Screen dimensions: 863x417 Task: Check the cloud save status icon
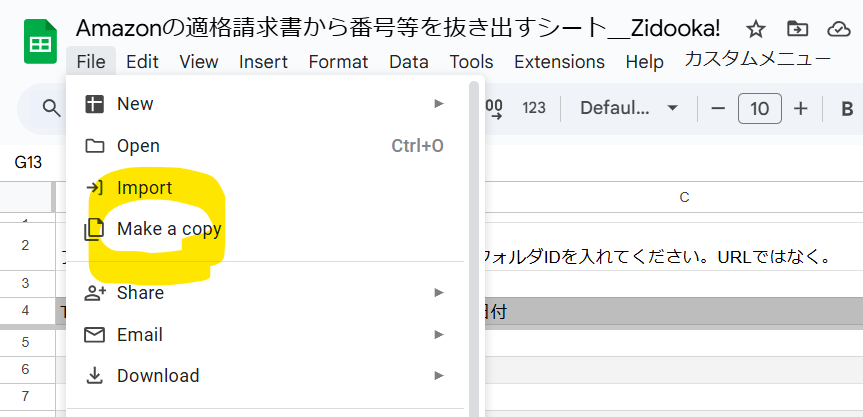click(838, 28)
